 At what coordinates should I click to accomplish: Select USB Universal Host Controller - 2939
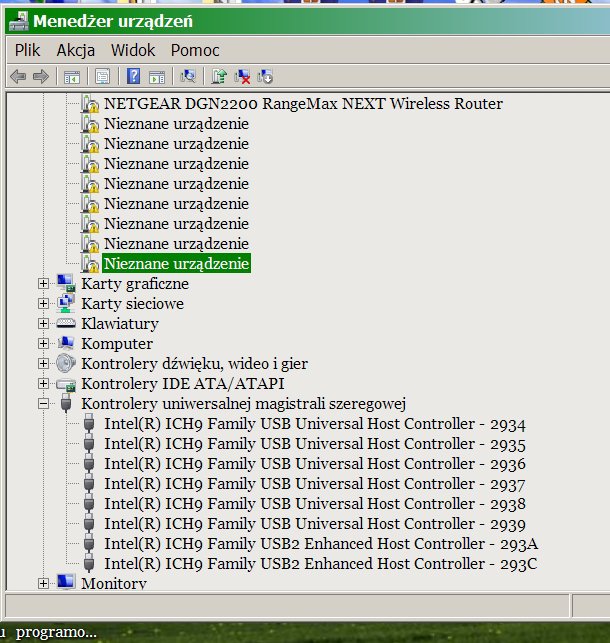[315, 524]
